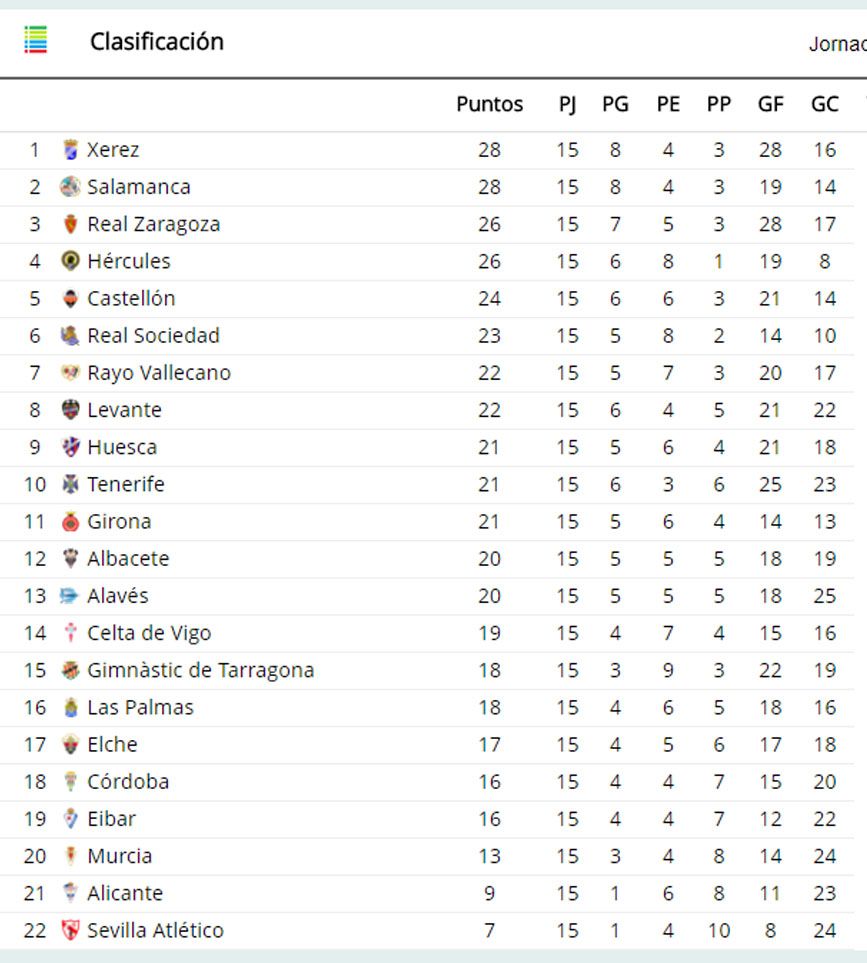Sort table by Puntos column header

(489, 104)
